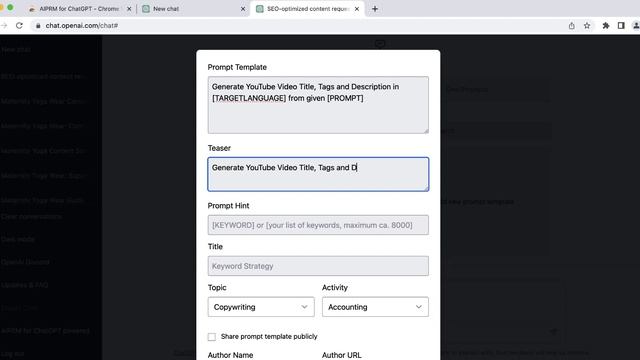Screen dimensions: 640x360
Task: Close the AIPRM for ChatGPT tab
Action: point(129,9)
